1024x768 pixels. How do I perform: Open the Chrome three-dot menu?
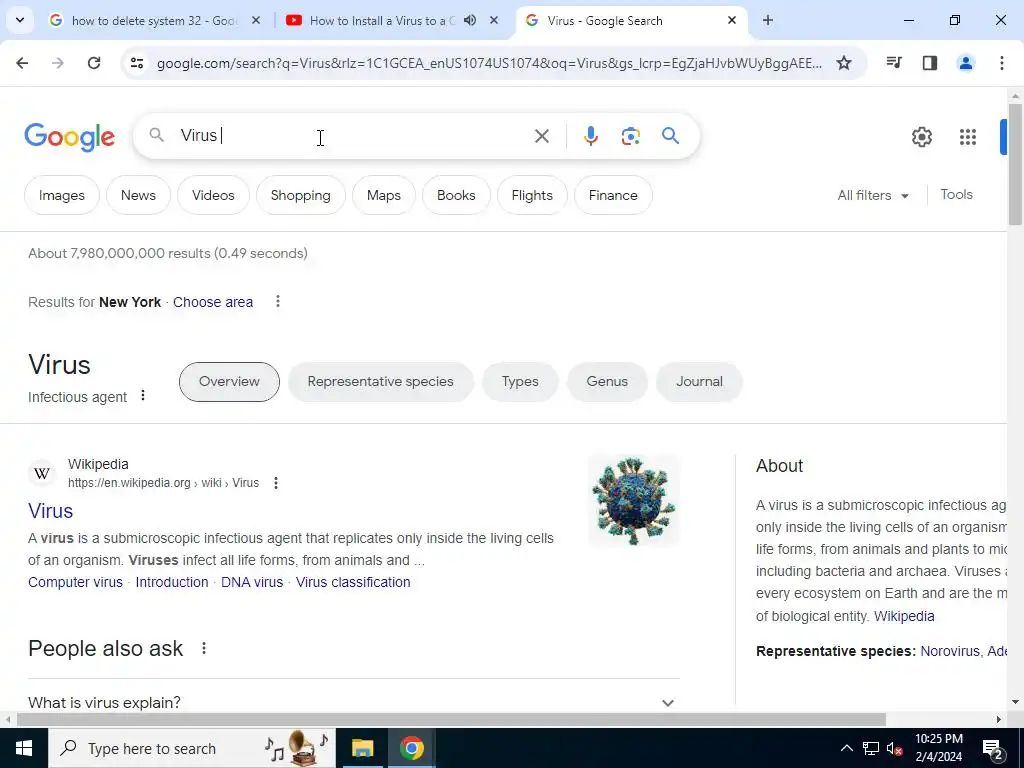pyautogui.click(x=1002, y=63)
